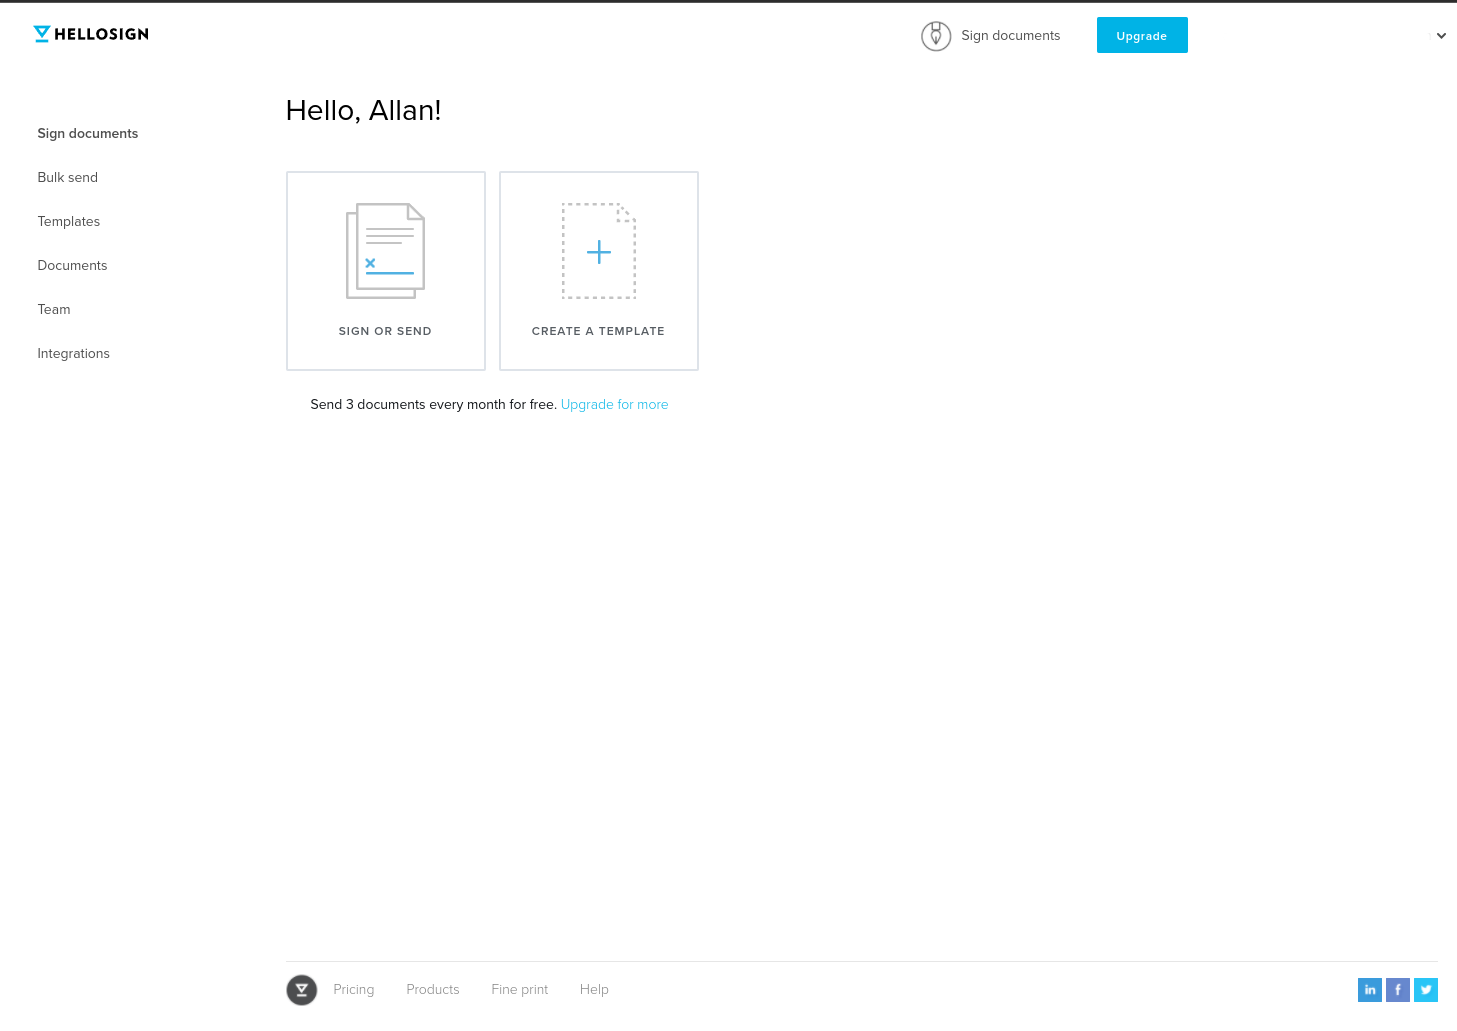
Task: Navigate to Team in the sidebar
Action: (x=54, y=309)
